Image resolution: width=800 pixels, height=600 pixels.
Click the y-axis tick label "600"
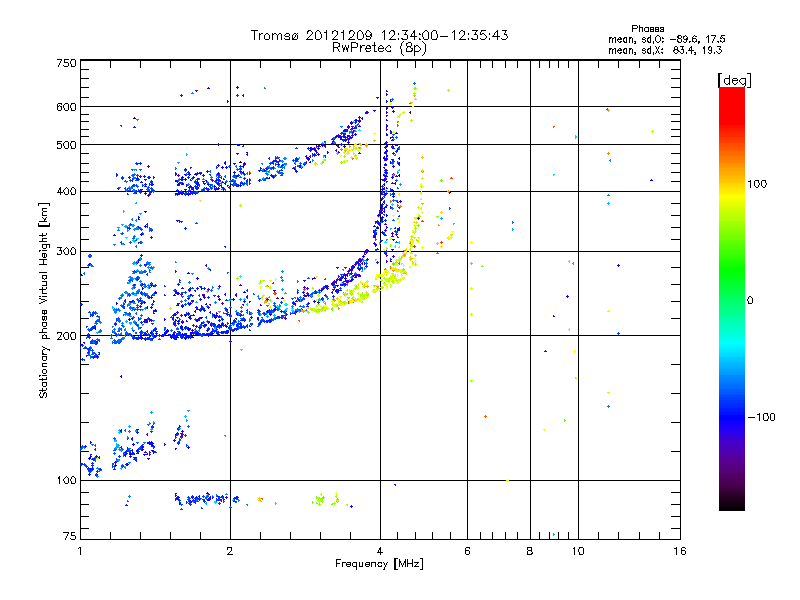coord(66,107)
